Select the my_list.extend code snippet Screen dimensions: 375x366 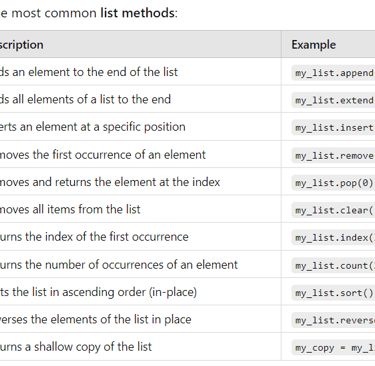pos(333,100)
